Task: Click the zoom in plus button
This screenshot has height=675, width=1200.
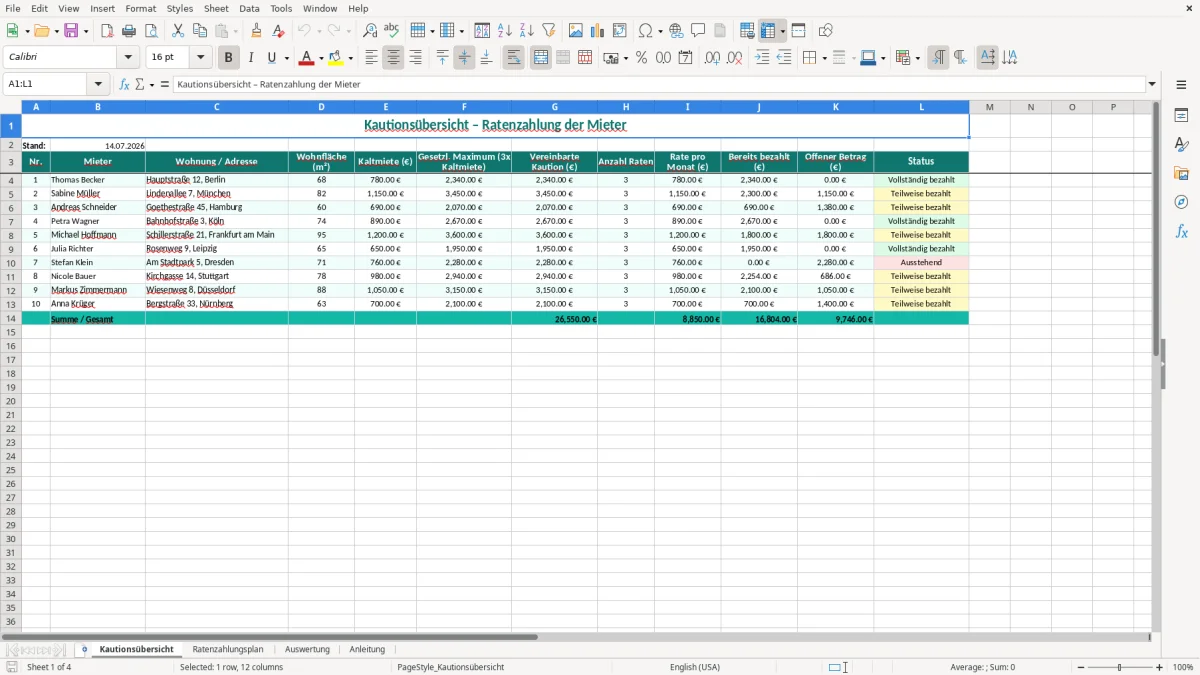Action: [x=1160, y=667]
